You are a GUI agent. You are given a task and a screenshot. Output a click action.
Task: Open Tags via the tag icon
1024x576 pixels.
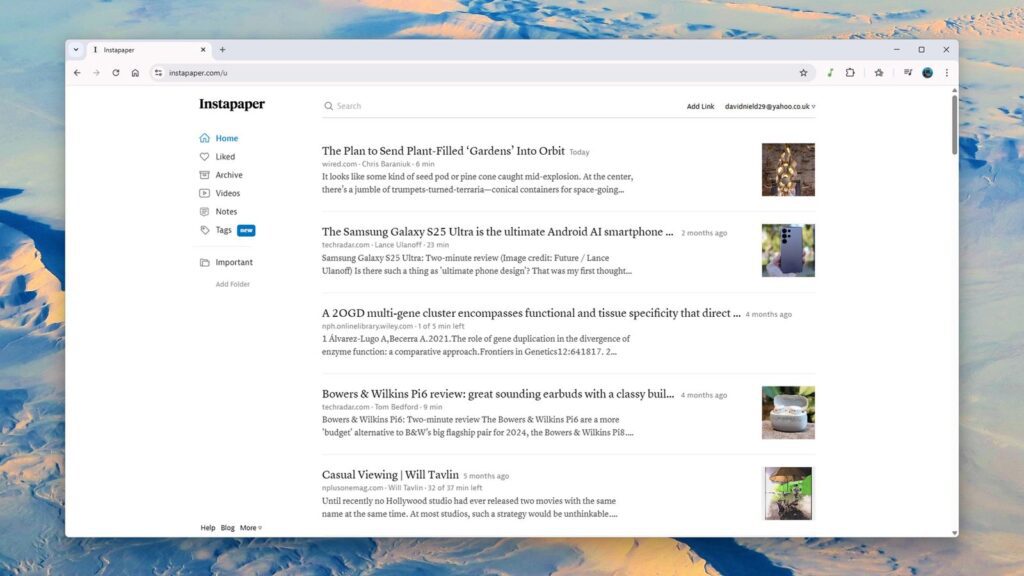click(204, 230)
